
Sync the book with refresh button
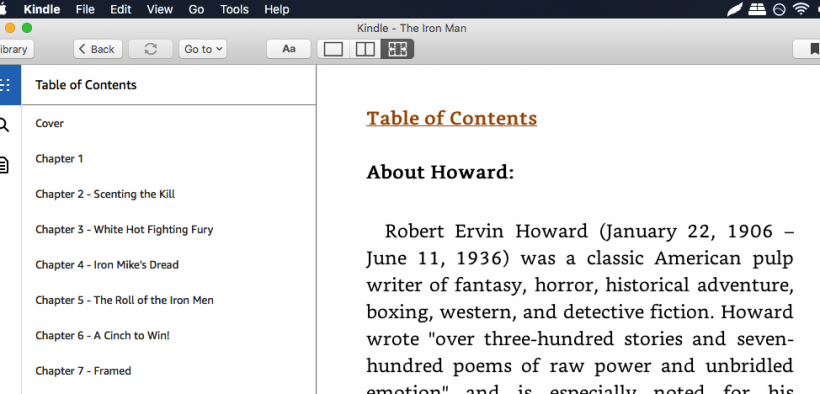pos(151,49)
